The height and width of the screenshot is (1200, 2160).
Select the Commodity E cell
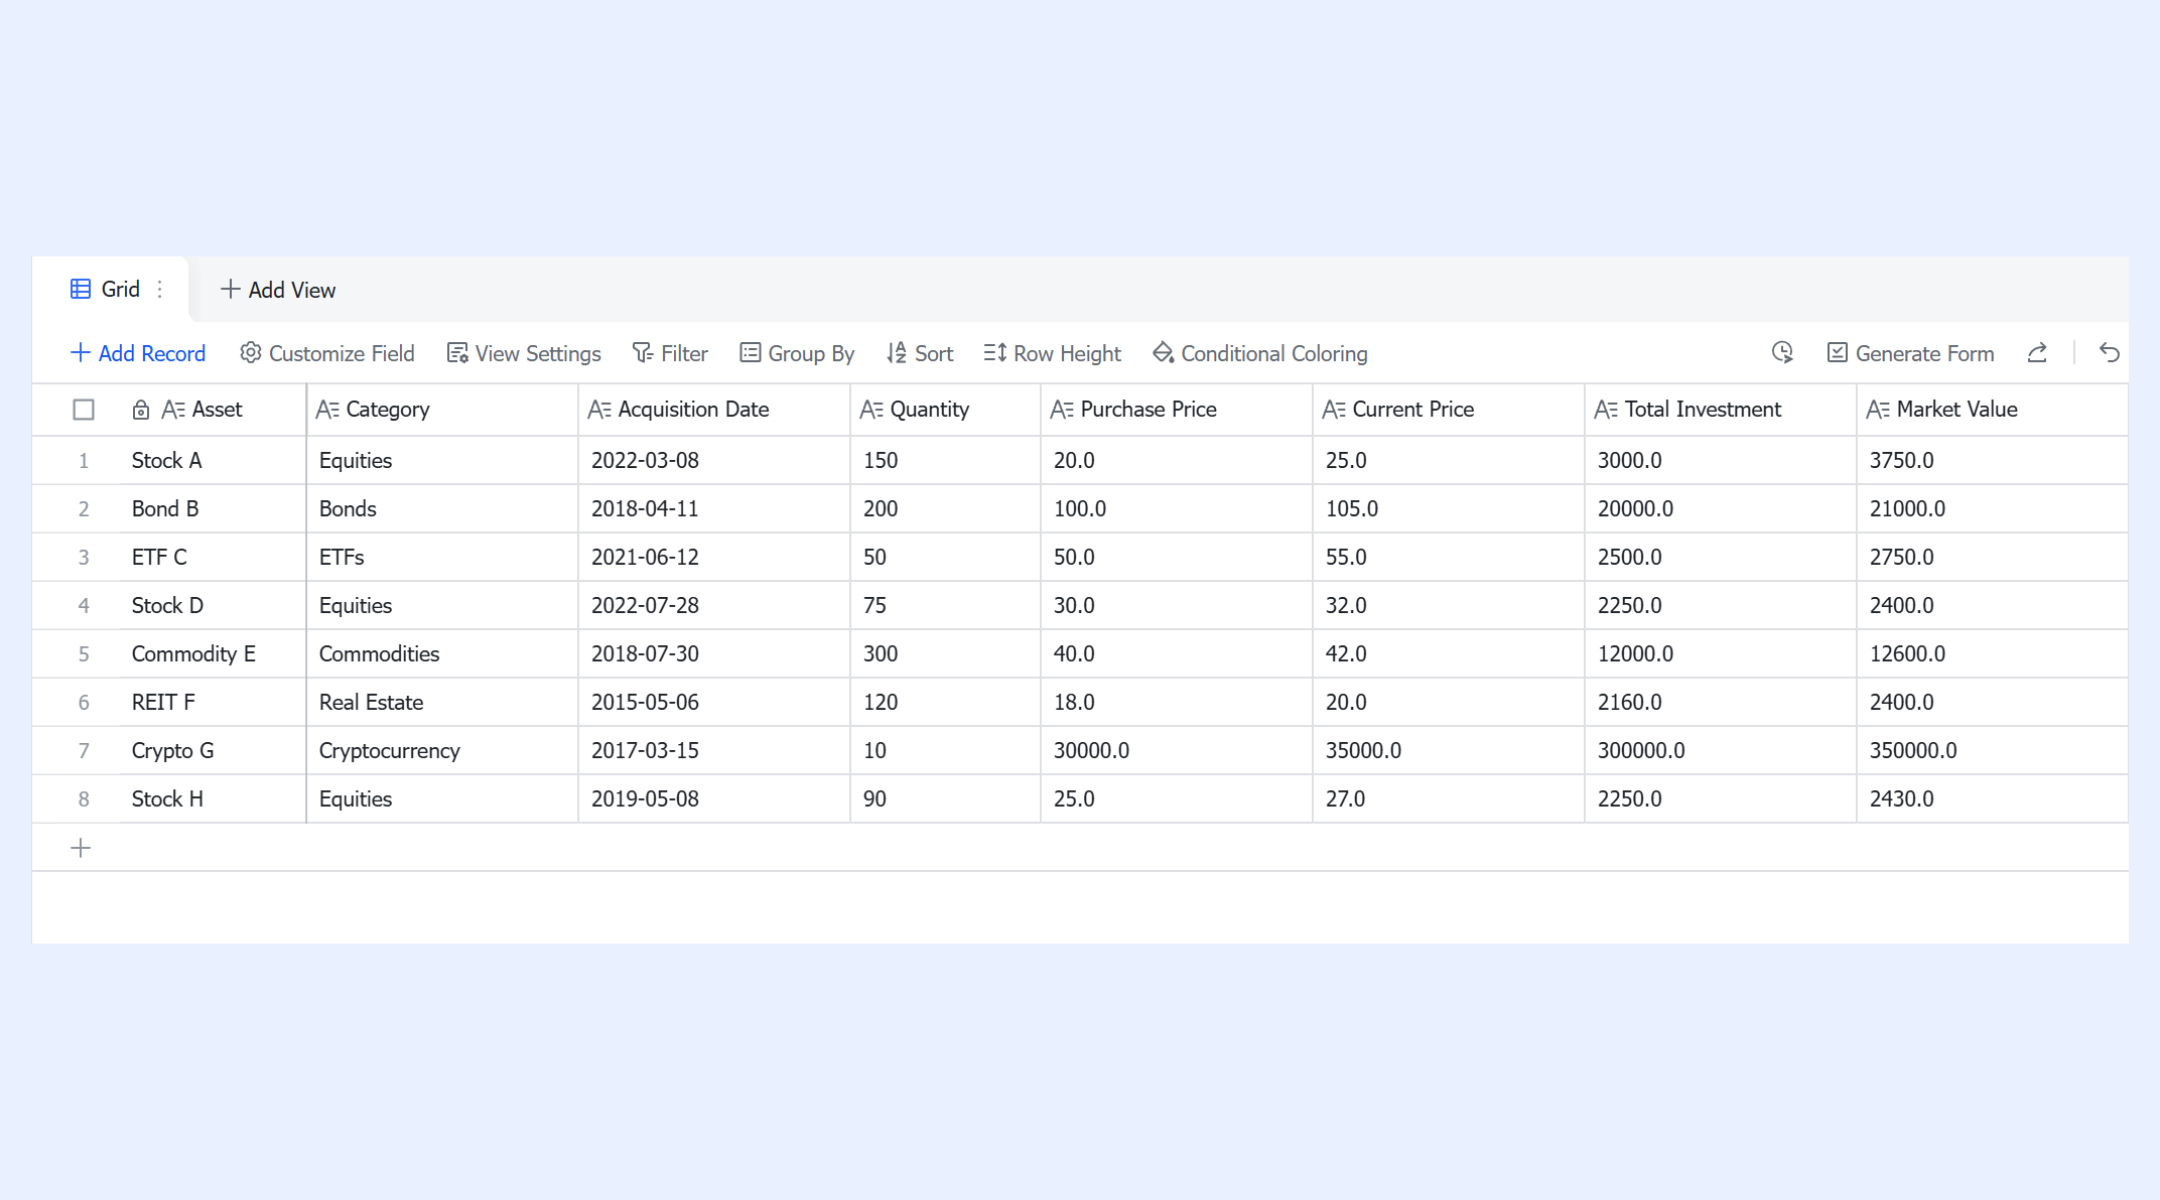click(213, 654)
